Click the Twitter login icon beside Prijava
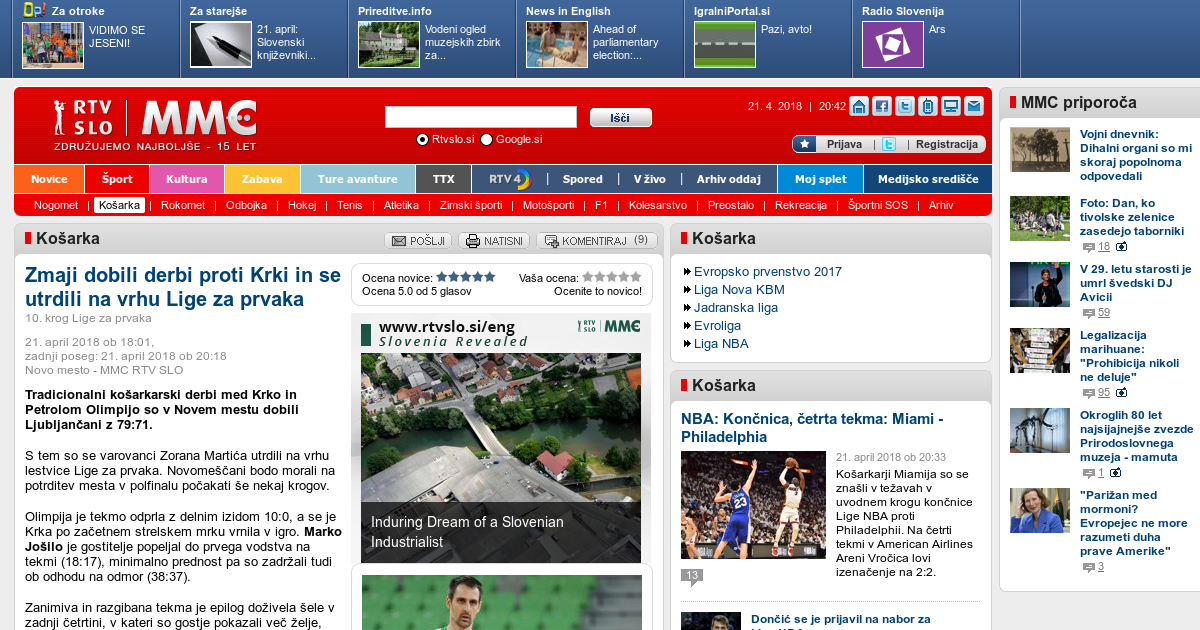 (888, 144)
